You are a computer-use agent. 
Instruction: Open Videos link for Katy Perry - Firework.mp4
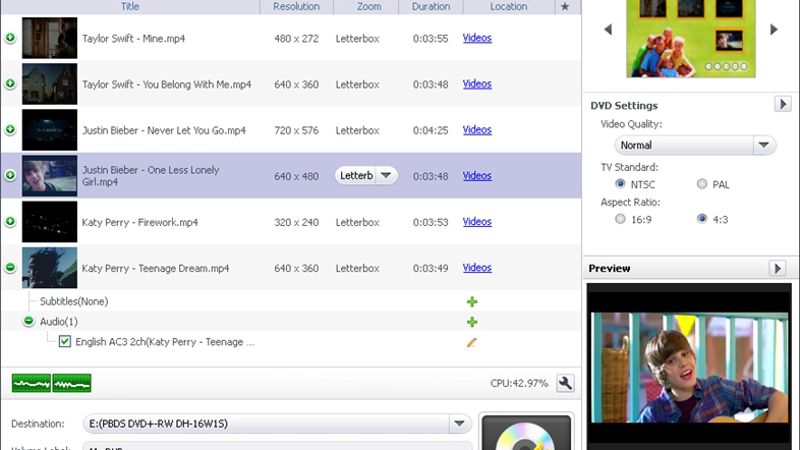point(477,221)
